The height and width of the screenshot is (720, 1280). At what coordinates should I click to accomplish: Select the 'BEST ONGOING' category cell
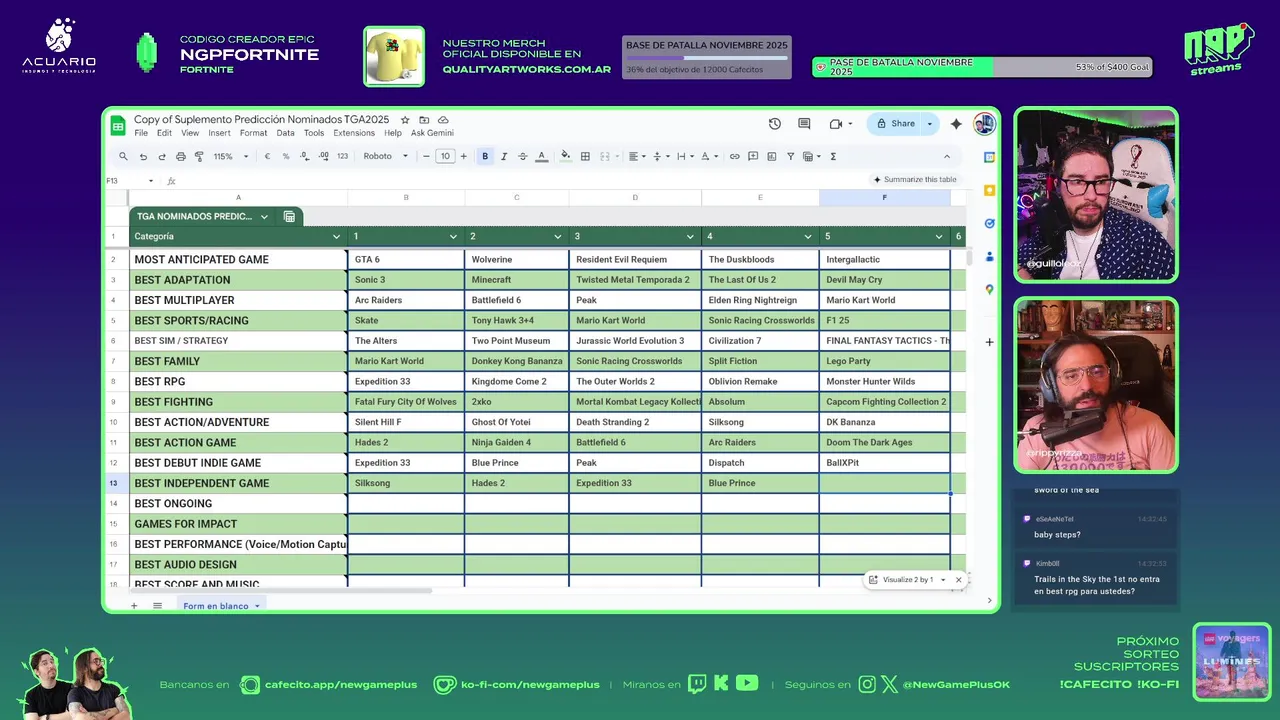[238, 504]
